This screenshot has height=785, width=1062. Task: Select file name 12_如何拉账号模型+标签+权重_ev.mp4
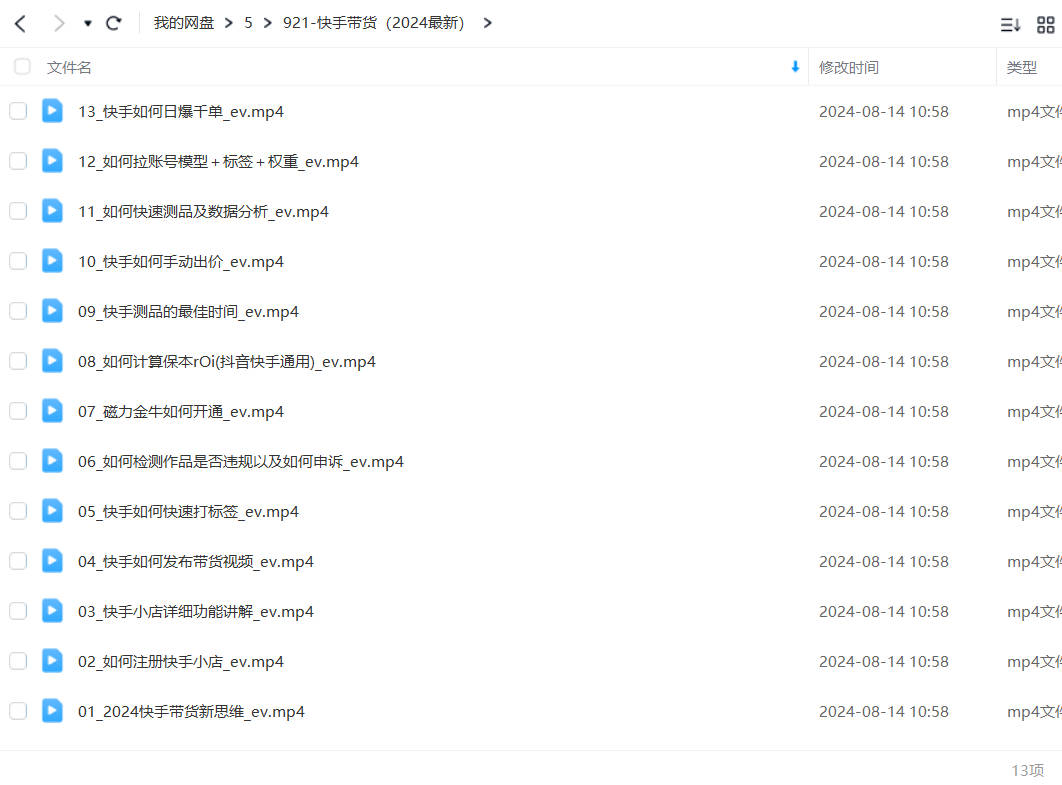(x=218, y=162)
